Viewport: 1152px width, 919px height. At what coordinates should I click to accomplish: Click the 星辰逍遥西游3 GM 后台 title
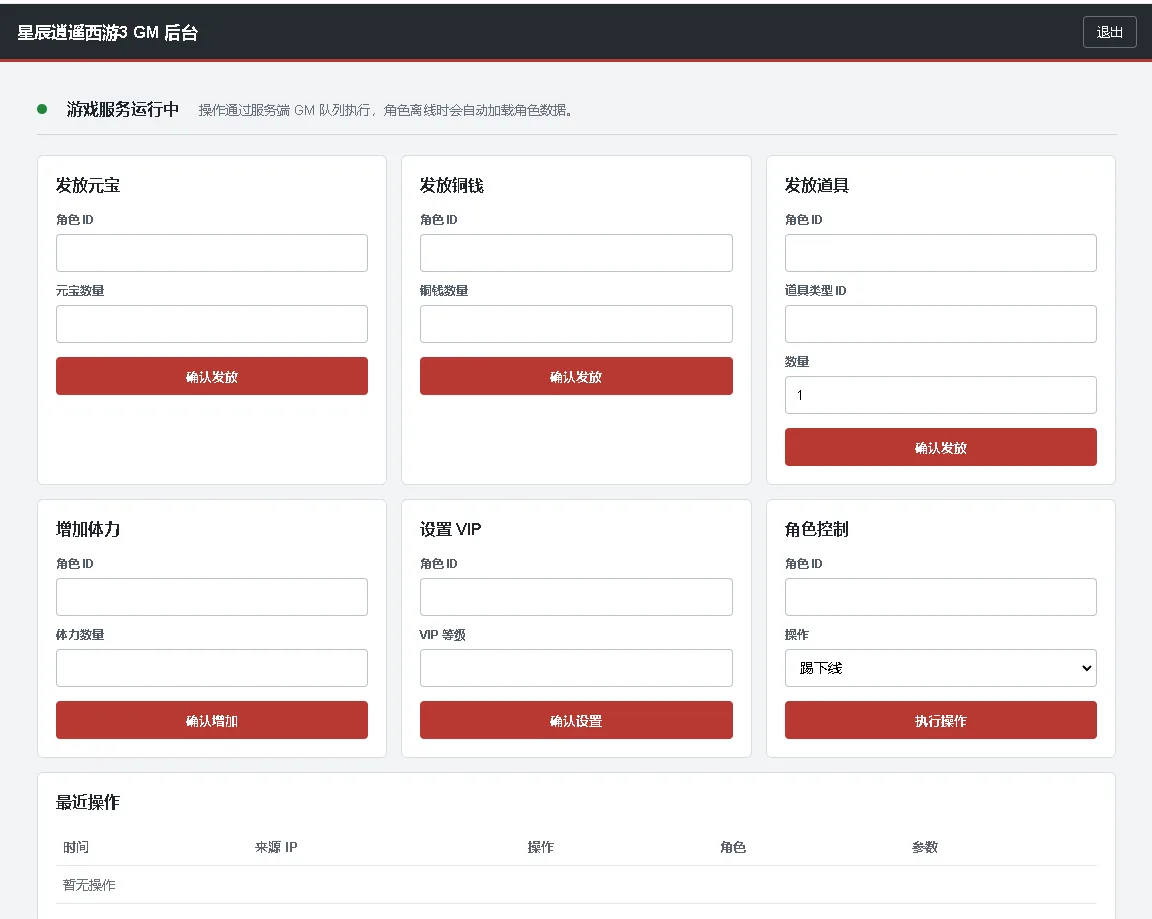(107, 32)
